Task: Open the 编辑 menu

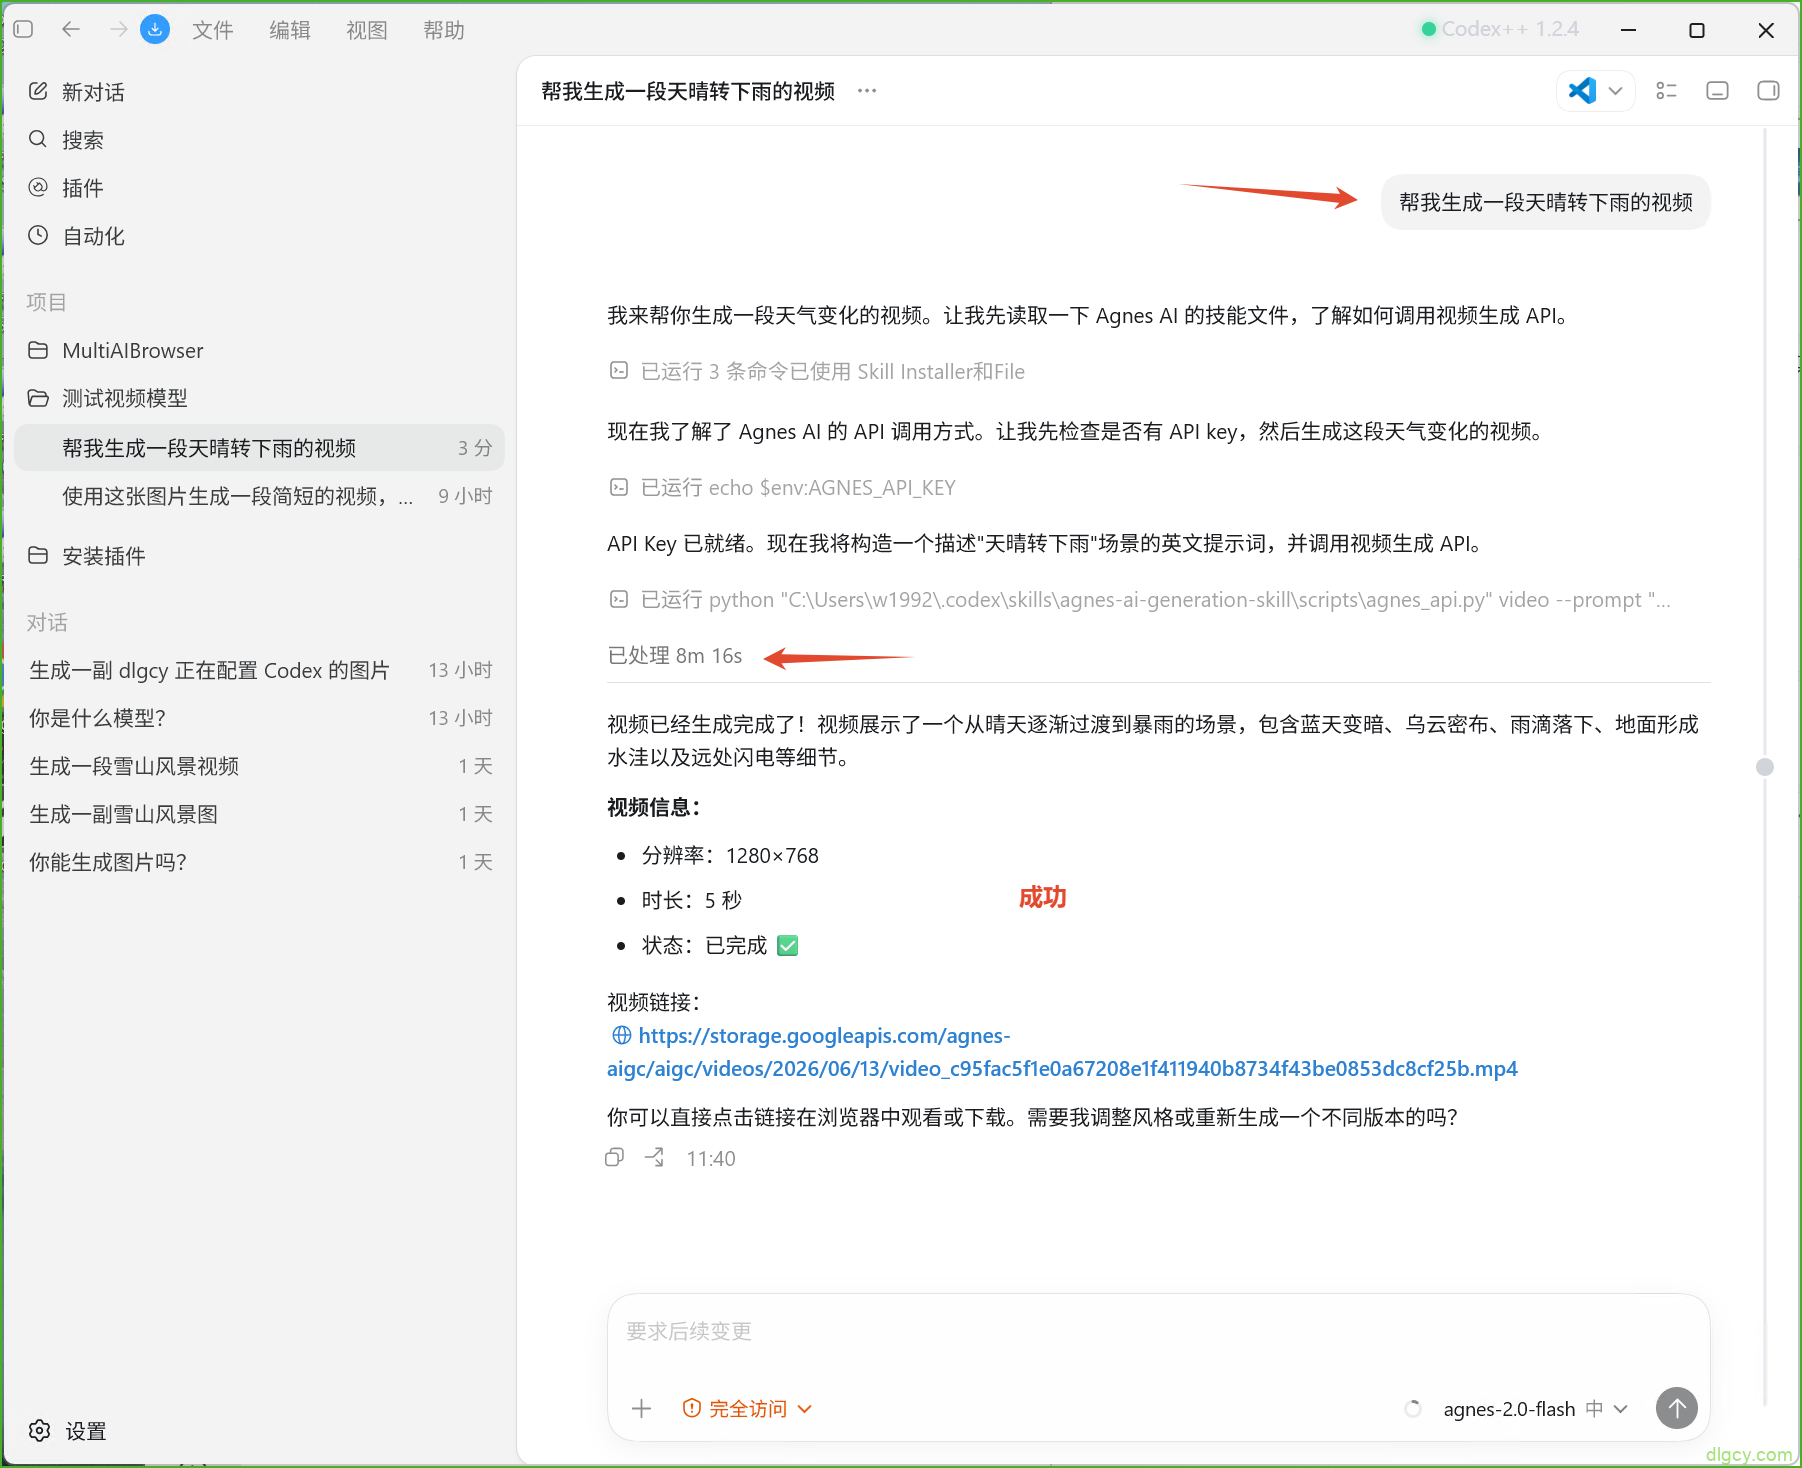Action: (290, 30)
